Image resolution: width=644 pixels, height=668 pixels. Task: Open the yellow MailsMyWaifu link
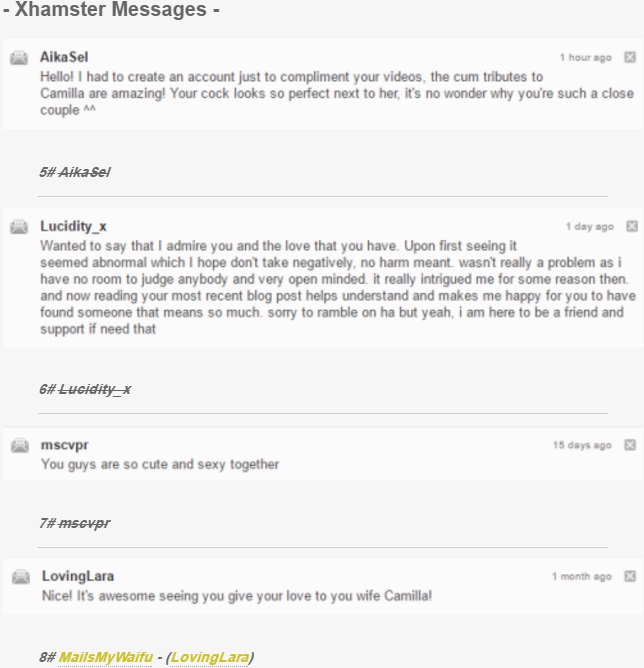106,657
